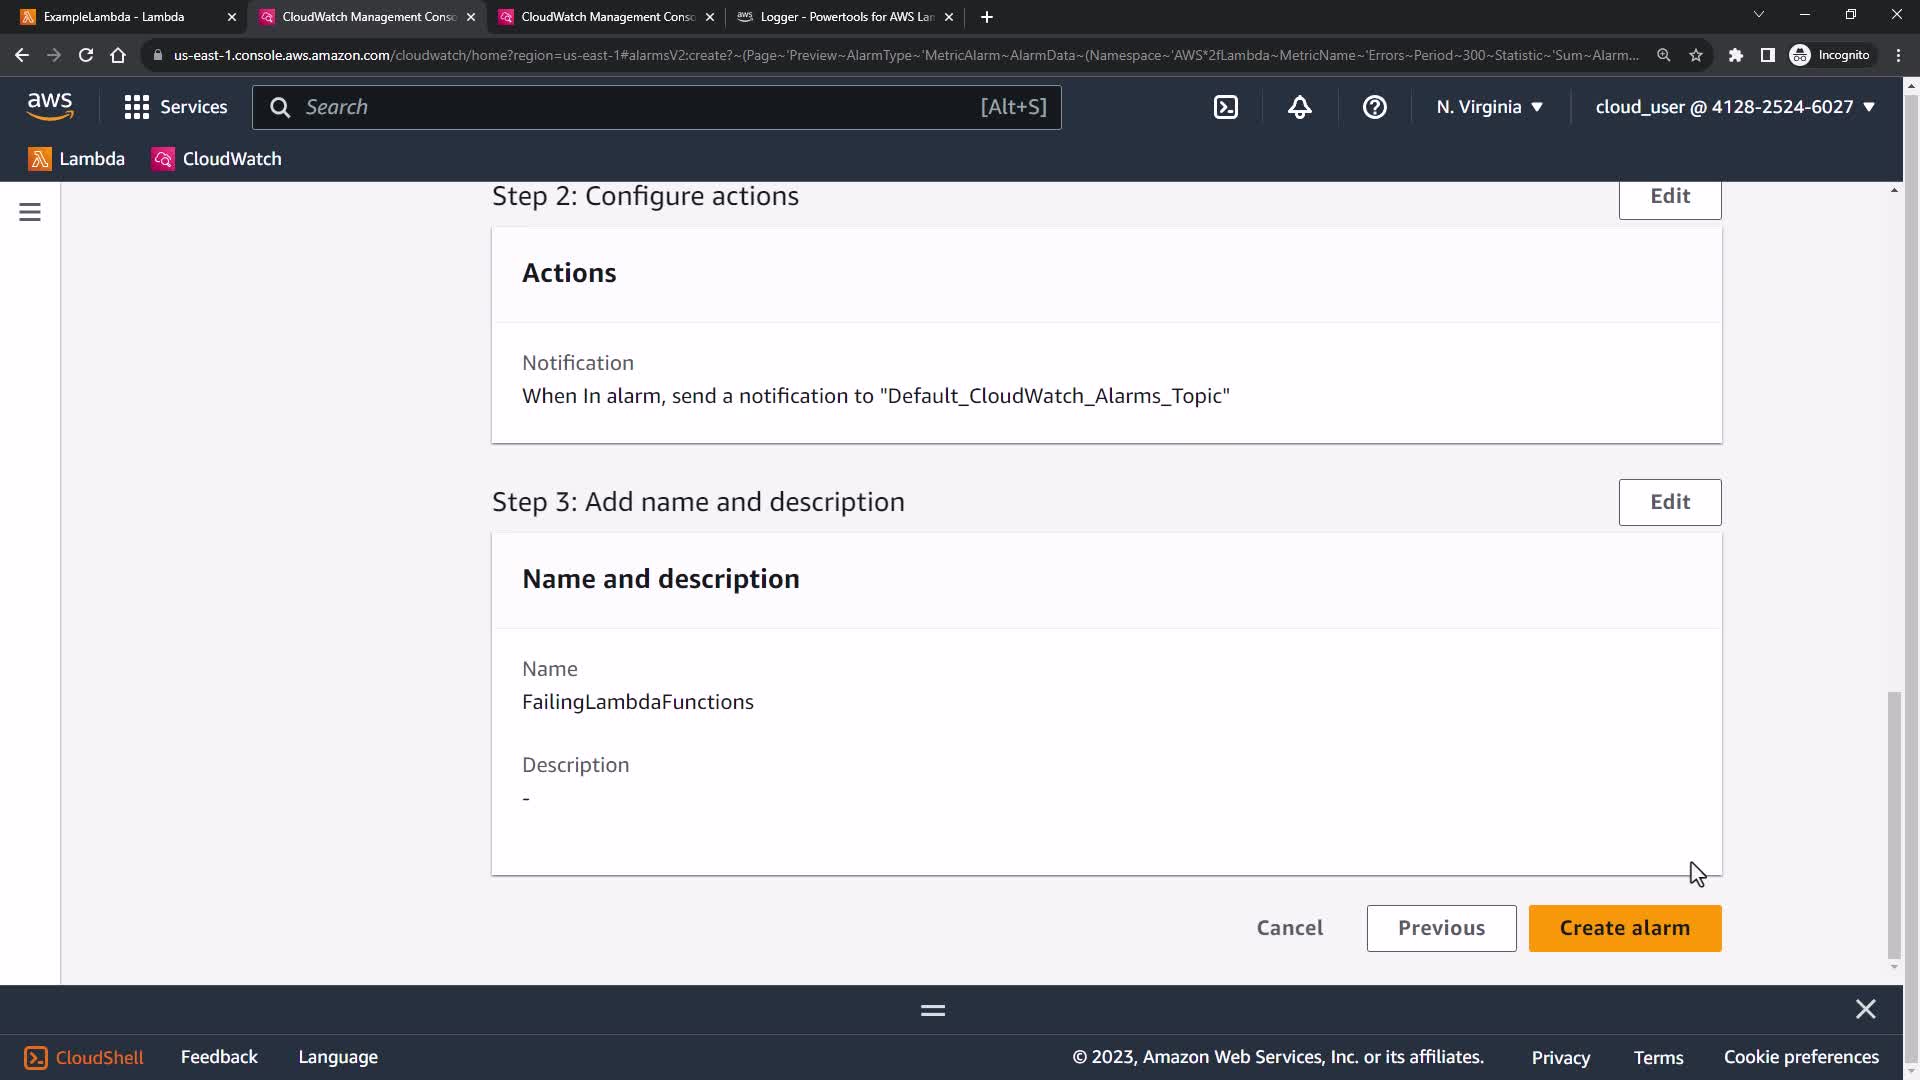Viewport: 1920px width, 1080px height.
Task: Open the browser extensions puzzle icon
Action: coord(1736,55)
